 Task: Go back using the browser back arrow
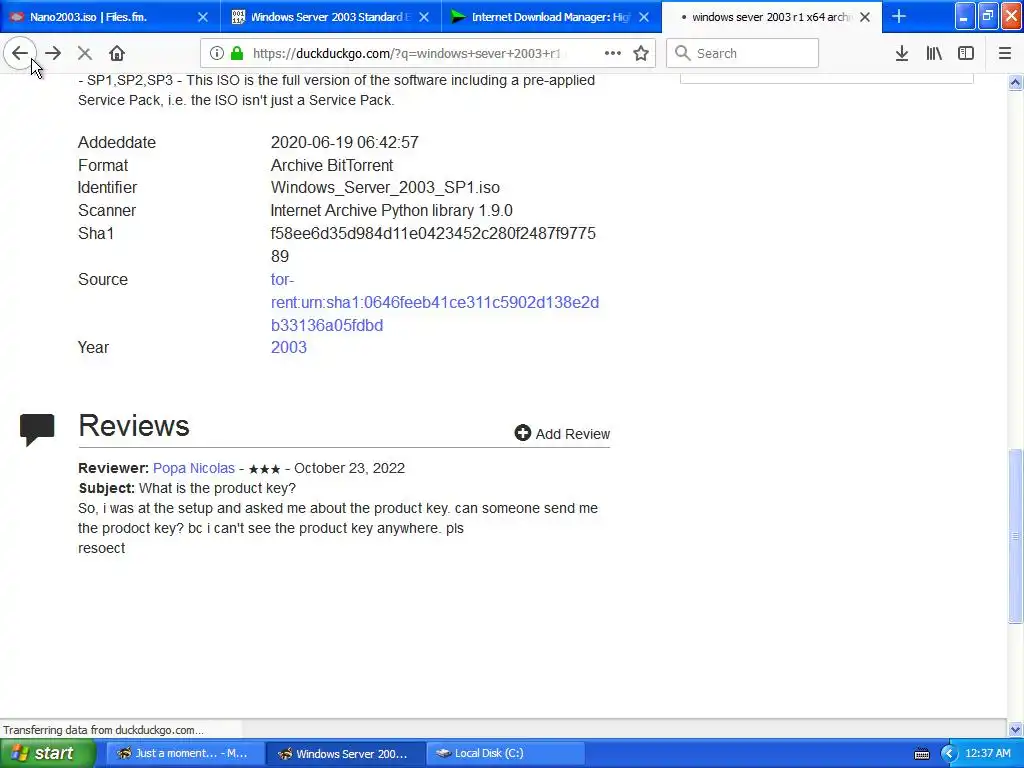[20, 53]
